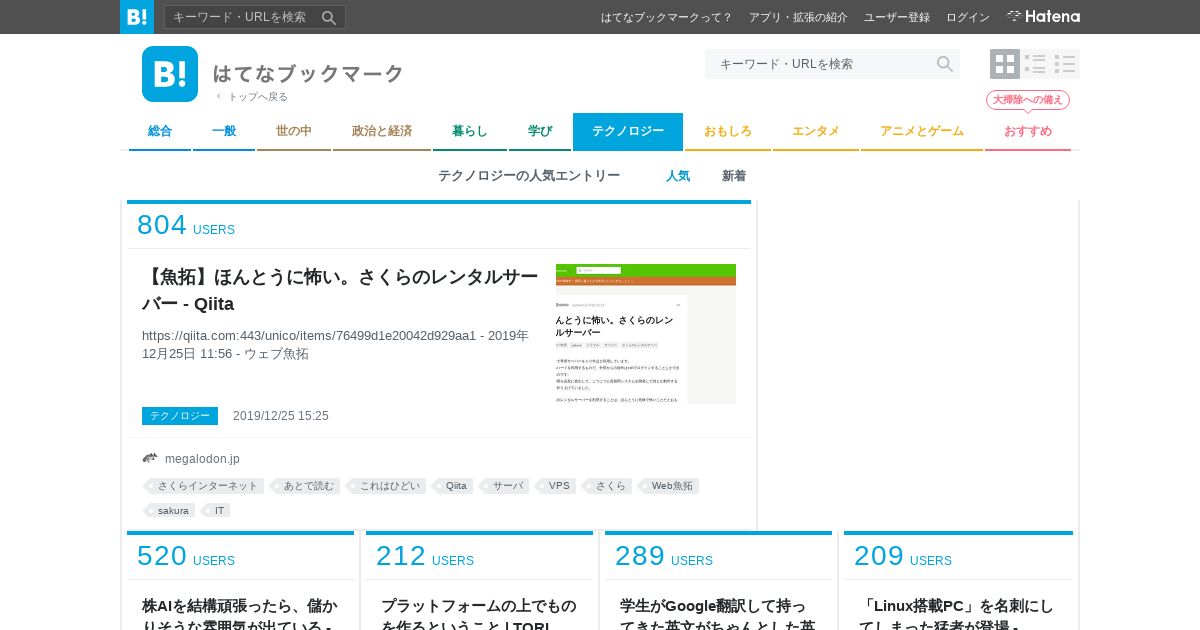
Task: Click the Web魚拓 tag
Action: coord(670,486)
